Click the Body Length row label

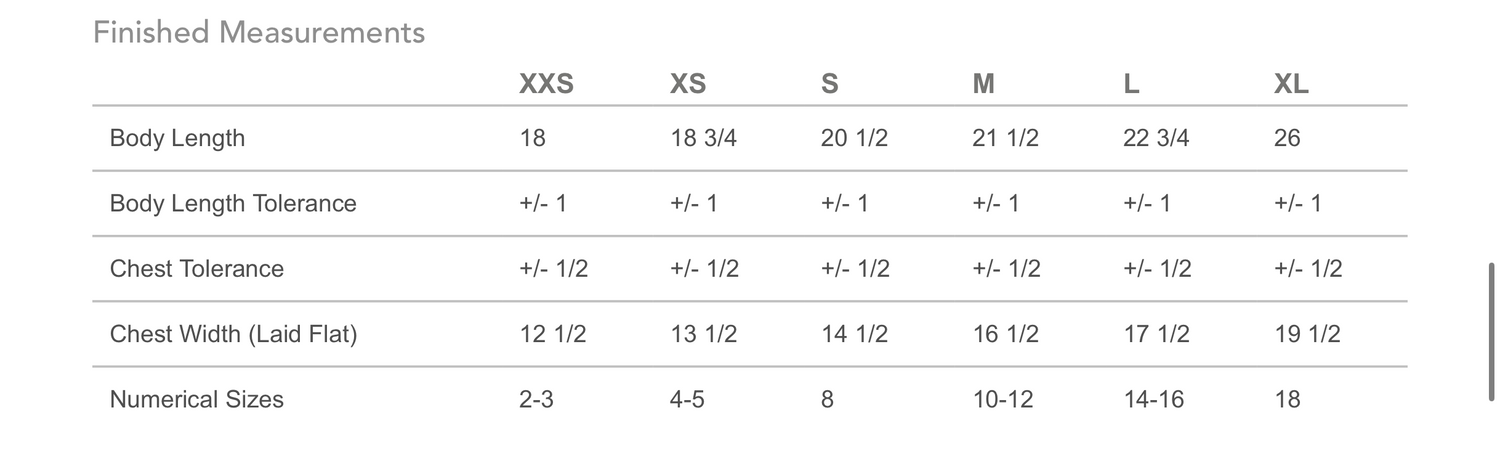(x=177, y=138)
